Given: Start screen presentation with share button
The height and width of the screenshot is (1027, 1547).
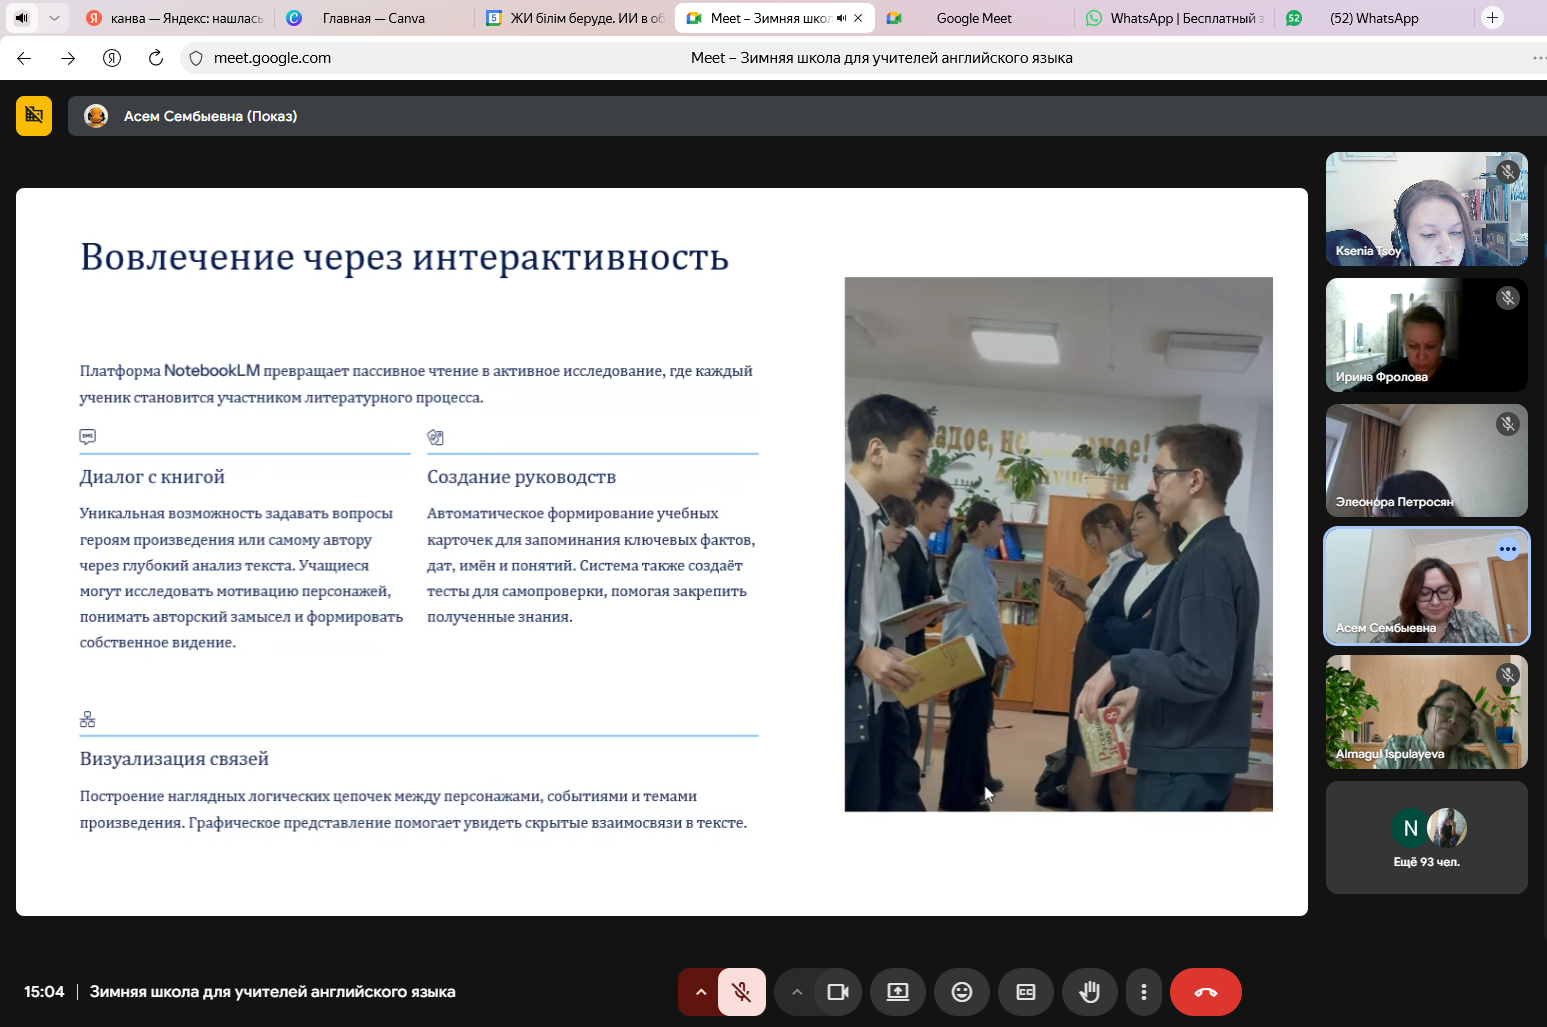Looking at the screenshot, I should (897, 992).
